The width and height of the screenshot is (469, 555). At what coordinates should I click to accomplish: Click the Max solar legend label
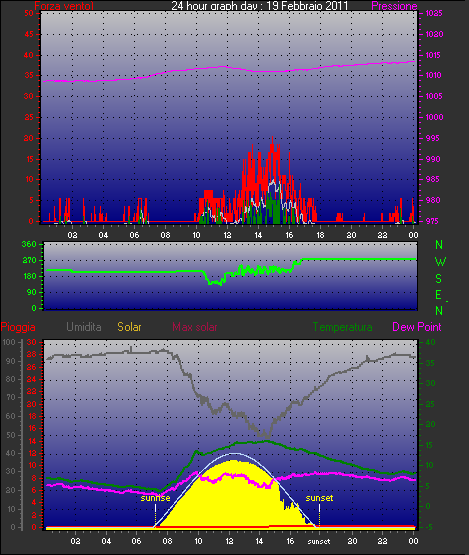(x=195, y=327)
